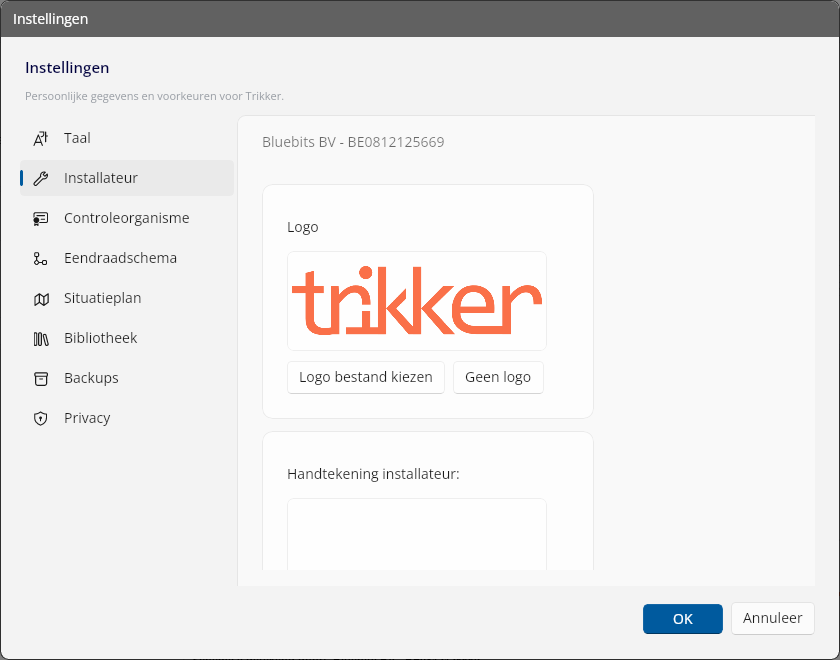840x660 pixels.
Task: Click the Handtekening installateur label
Action: (373, 474)
